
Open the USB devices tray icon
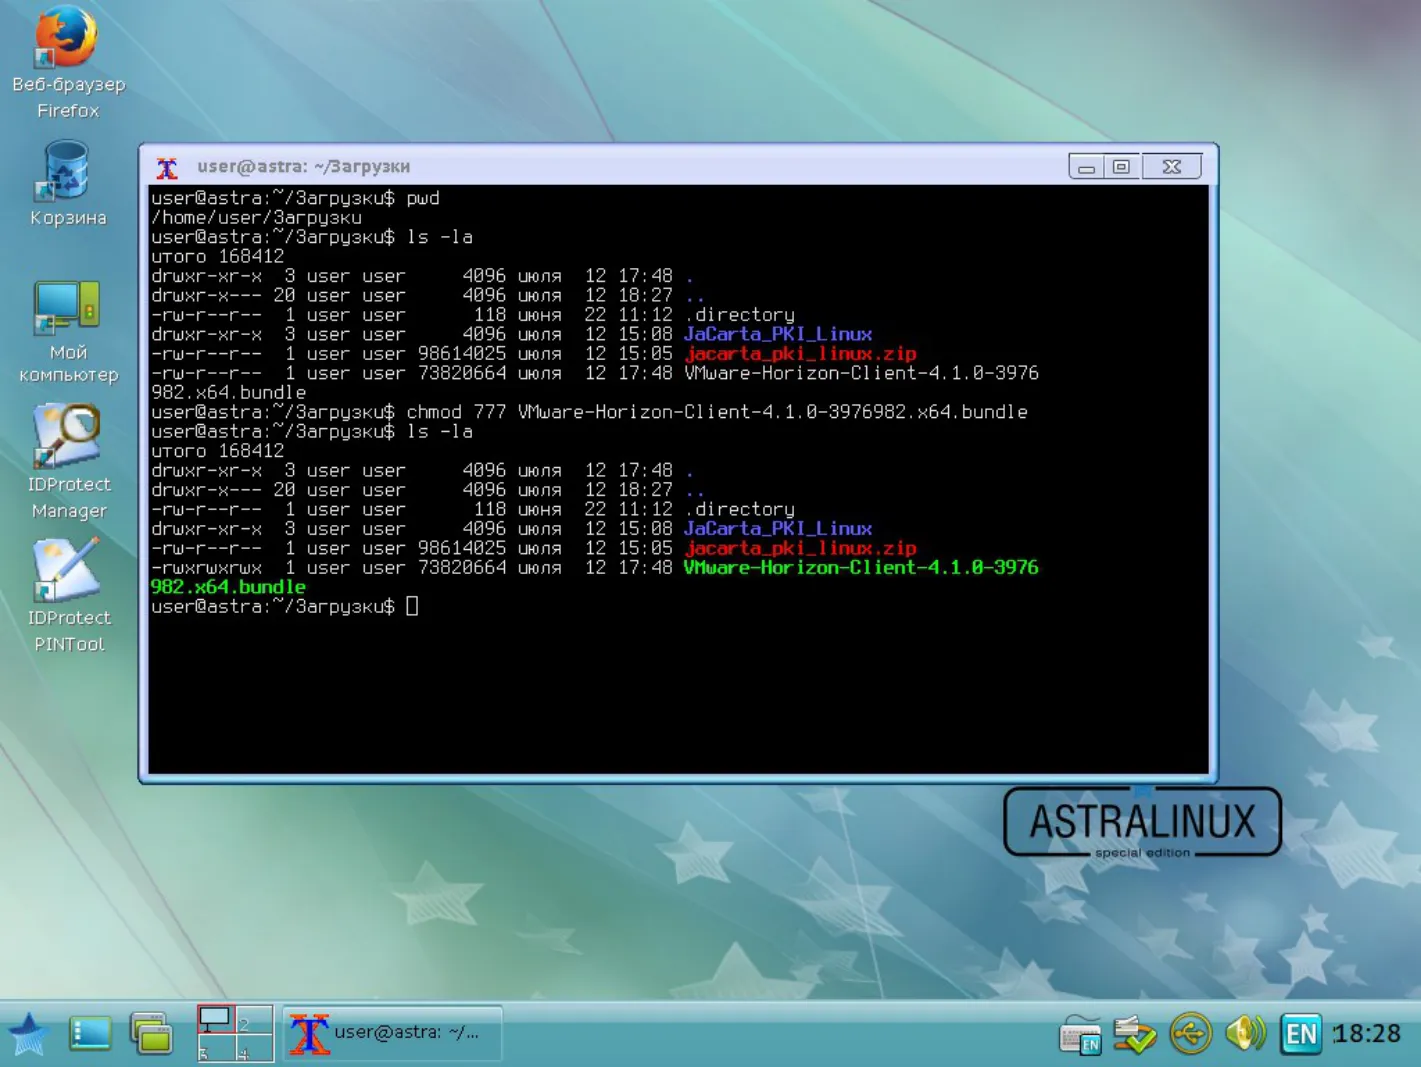[1190, 1034]
